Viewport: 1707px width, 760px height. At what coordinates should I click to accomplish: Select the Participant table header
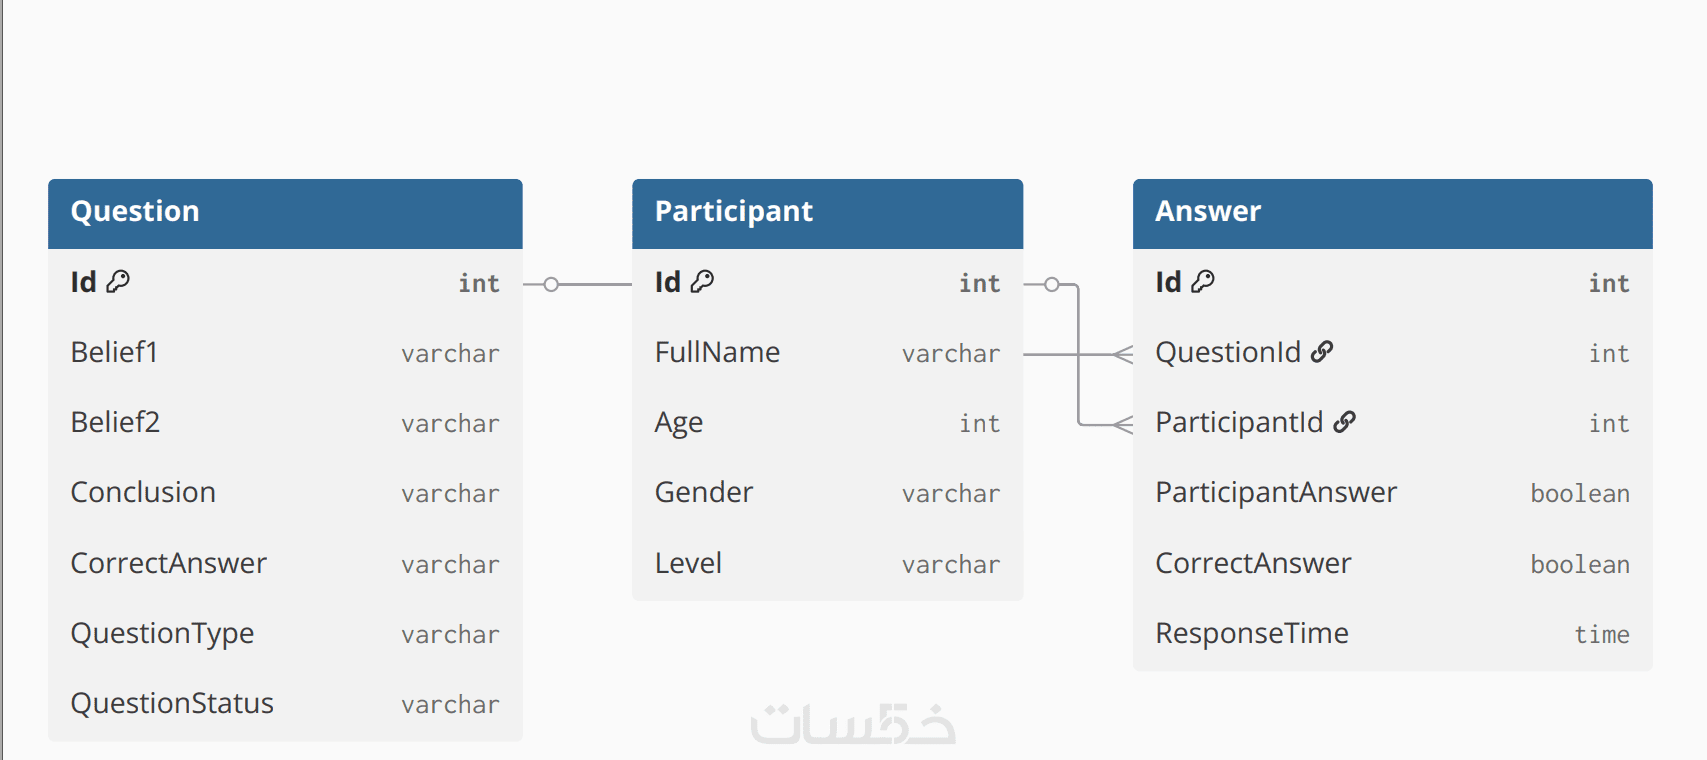827,213
